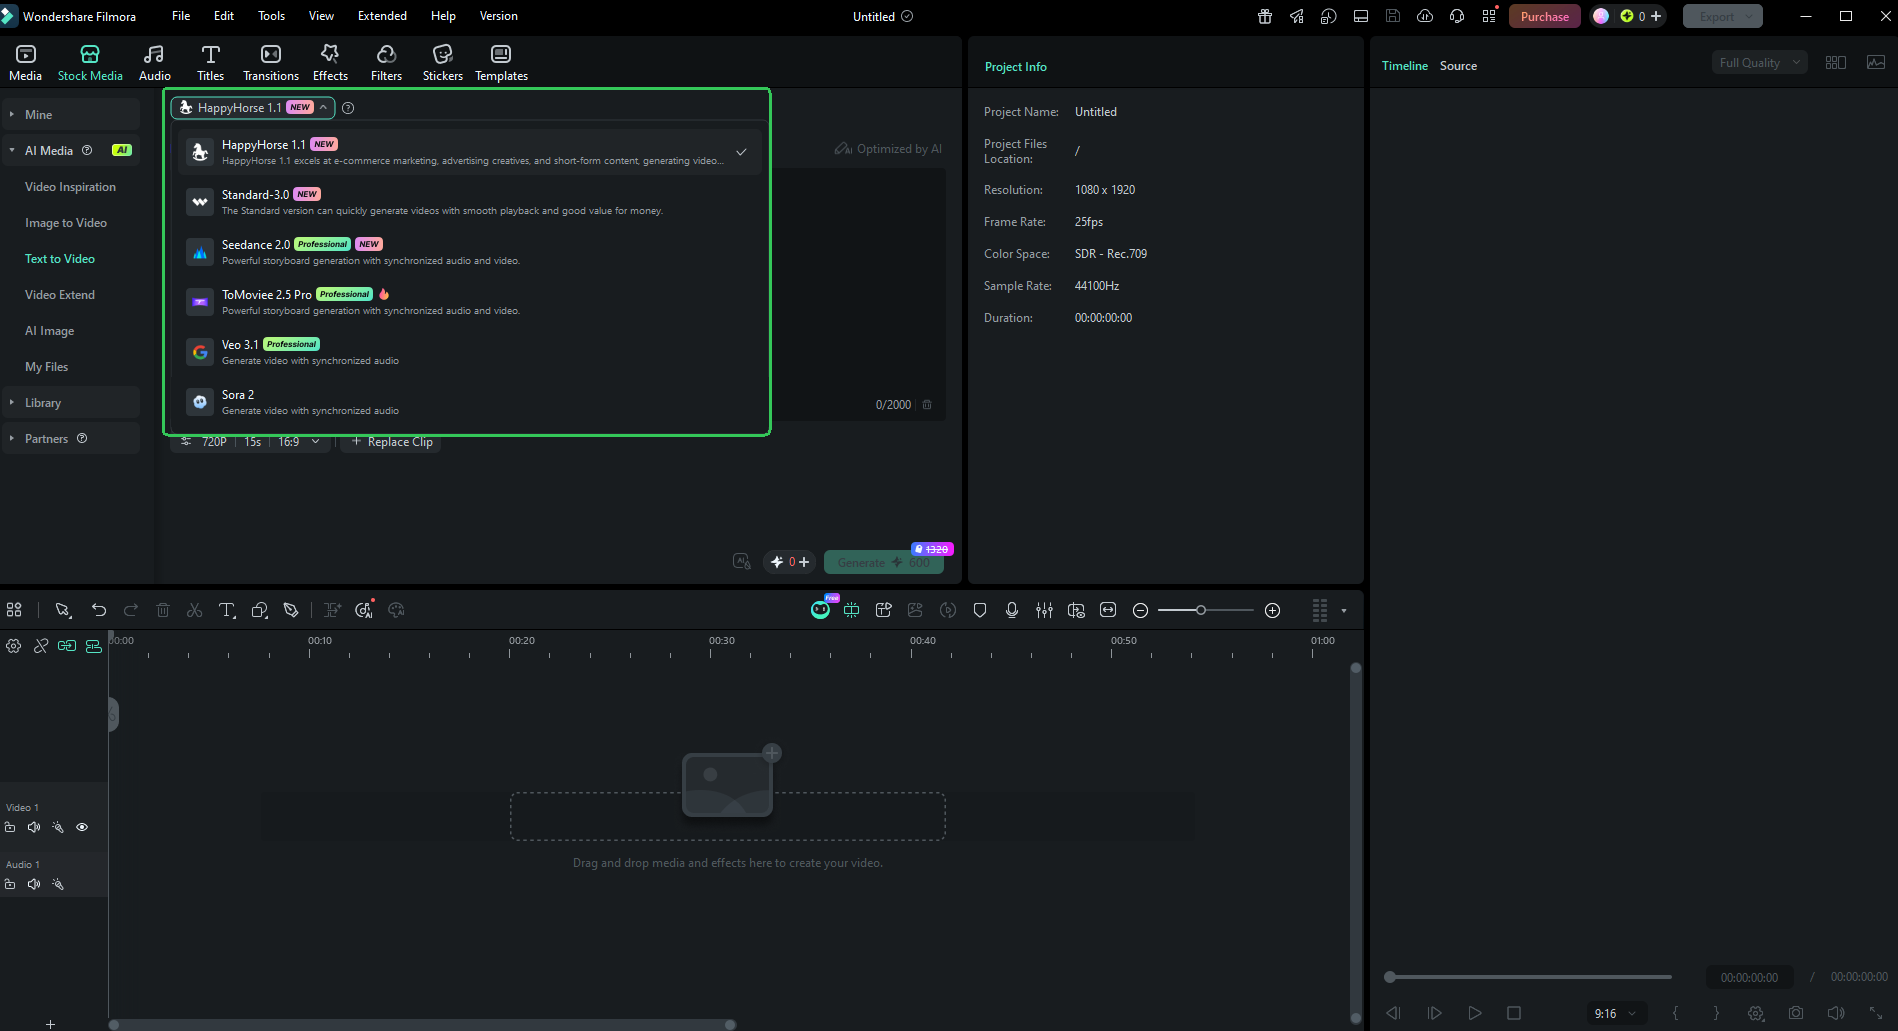
Task: Take a snapshot of the preview
Action: point(1796,1013)
